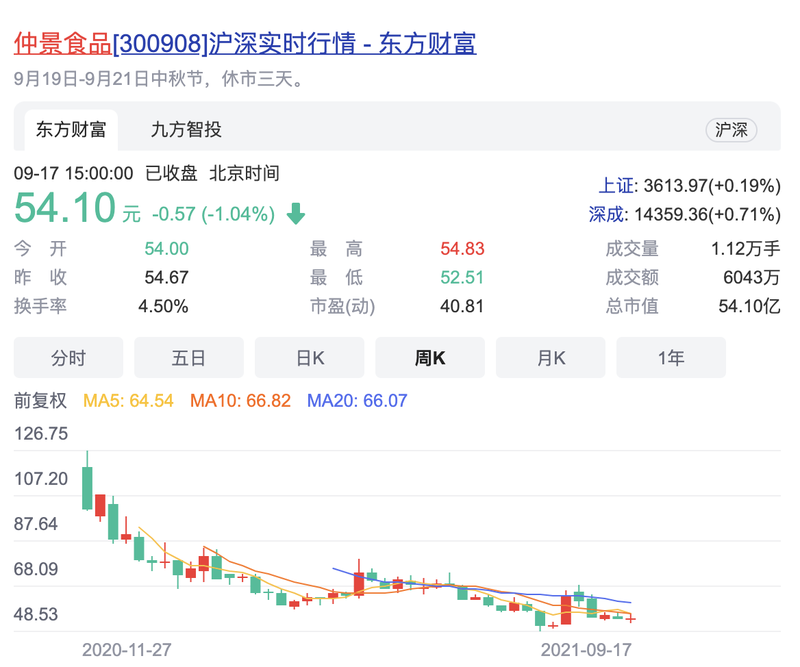The image size is (800, 667).
Task: Click the 成交量 value 1.12万手
Action: [x=745, y=249]
